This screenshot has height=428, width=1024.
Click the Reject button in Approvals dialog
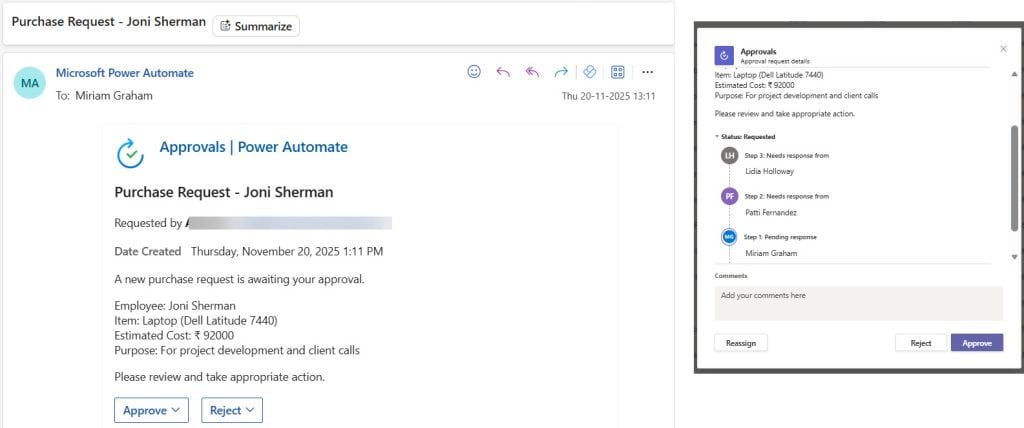click(x=921, y=343)
